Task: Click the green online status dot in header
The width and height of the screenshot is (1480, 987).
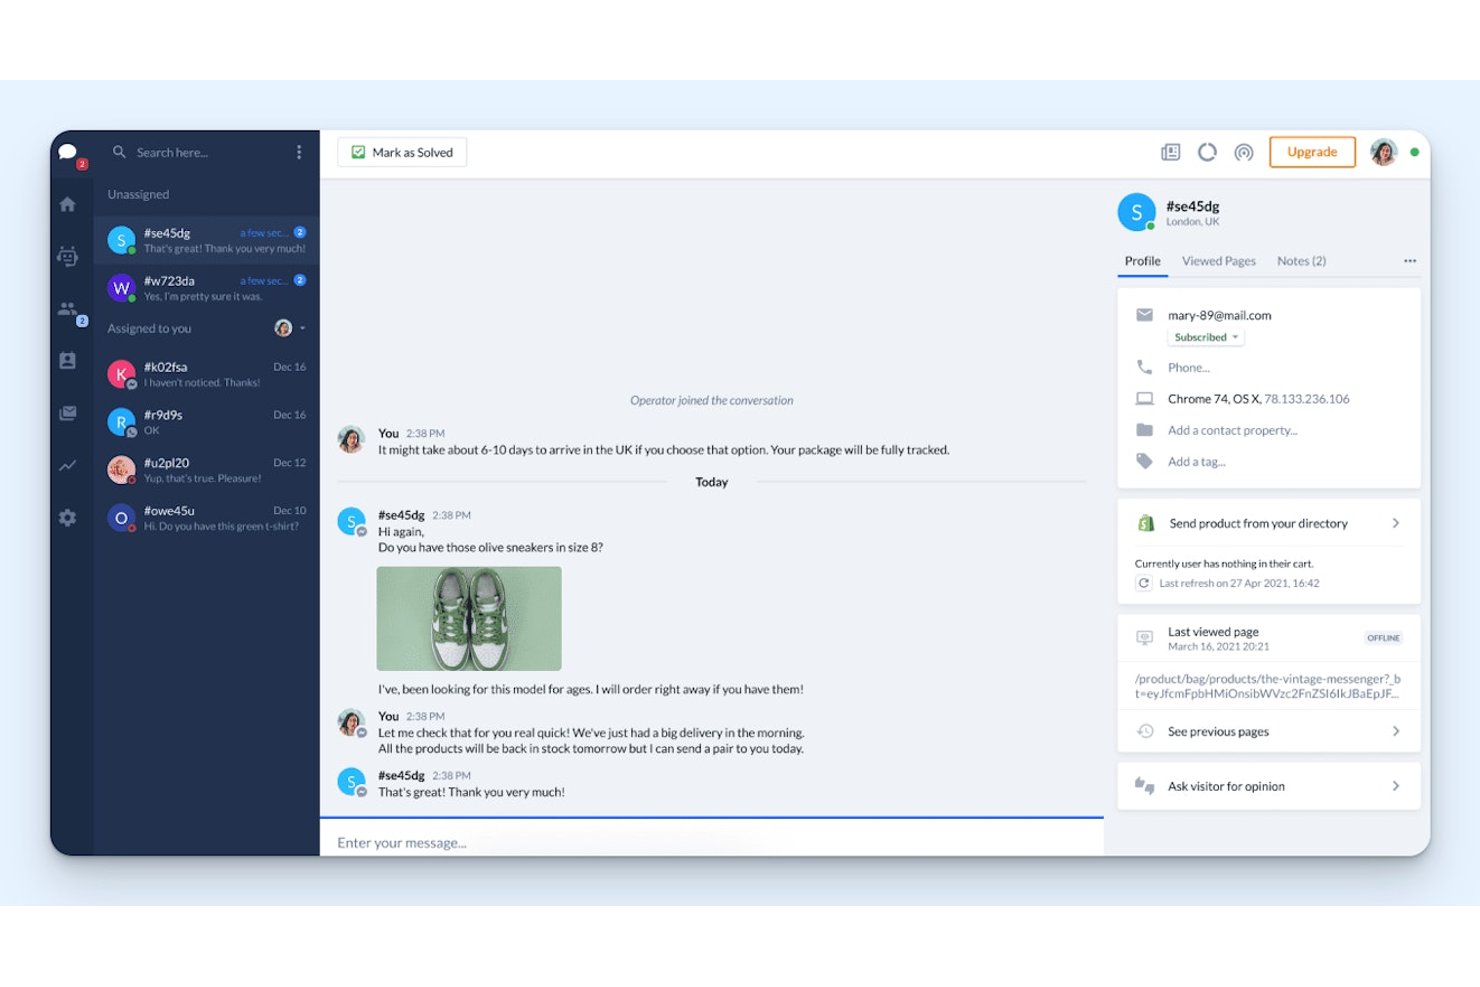Action: 1414,152
